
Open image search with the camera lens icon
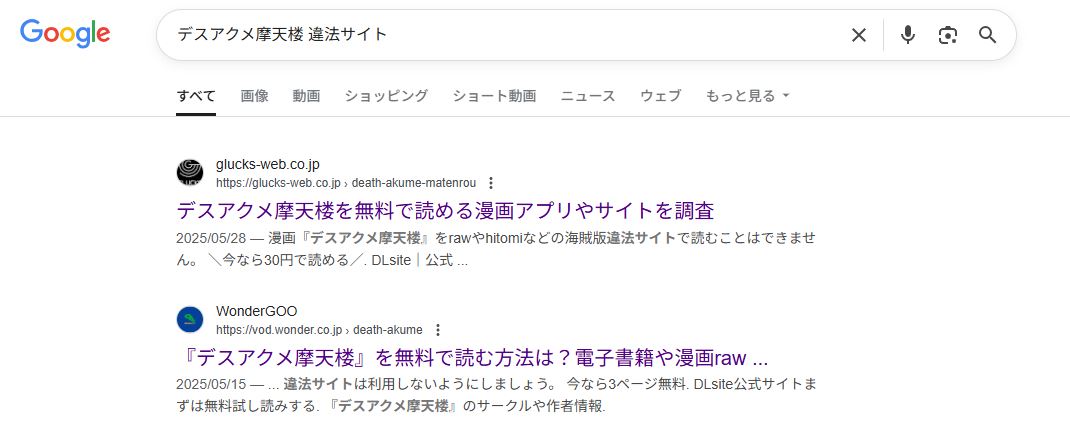(947, 35)
